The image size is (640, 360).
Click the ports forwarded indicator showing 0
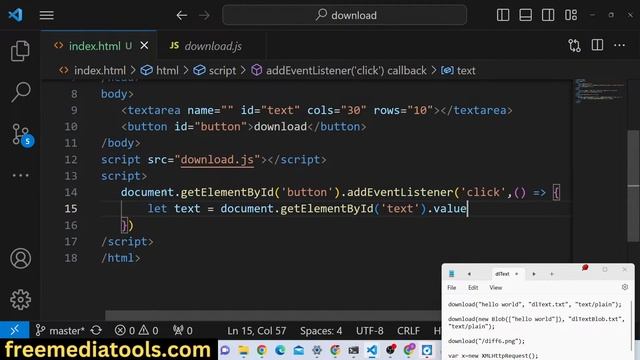pyautogui.click(x=183, y=330)
